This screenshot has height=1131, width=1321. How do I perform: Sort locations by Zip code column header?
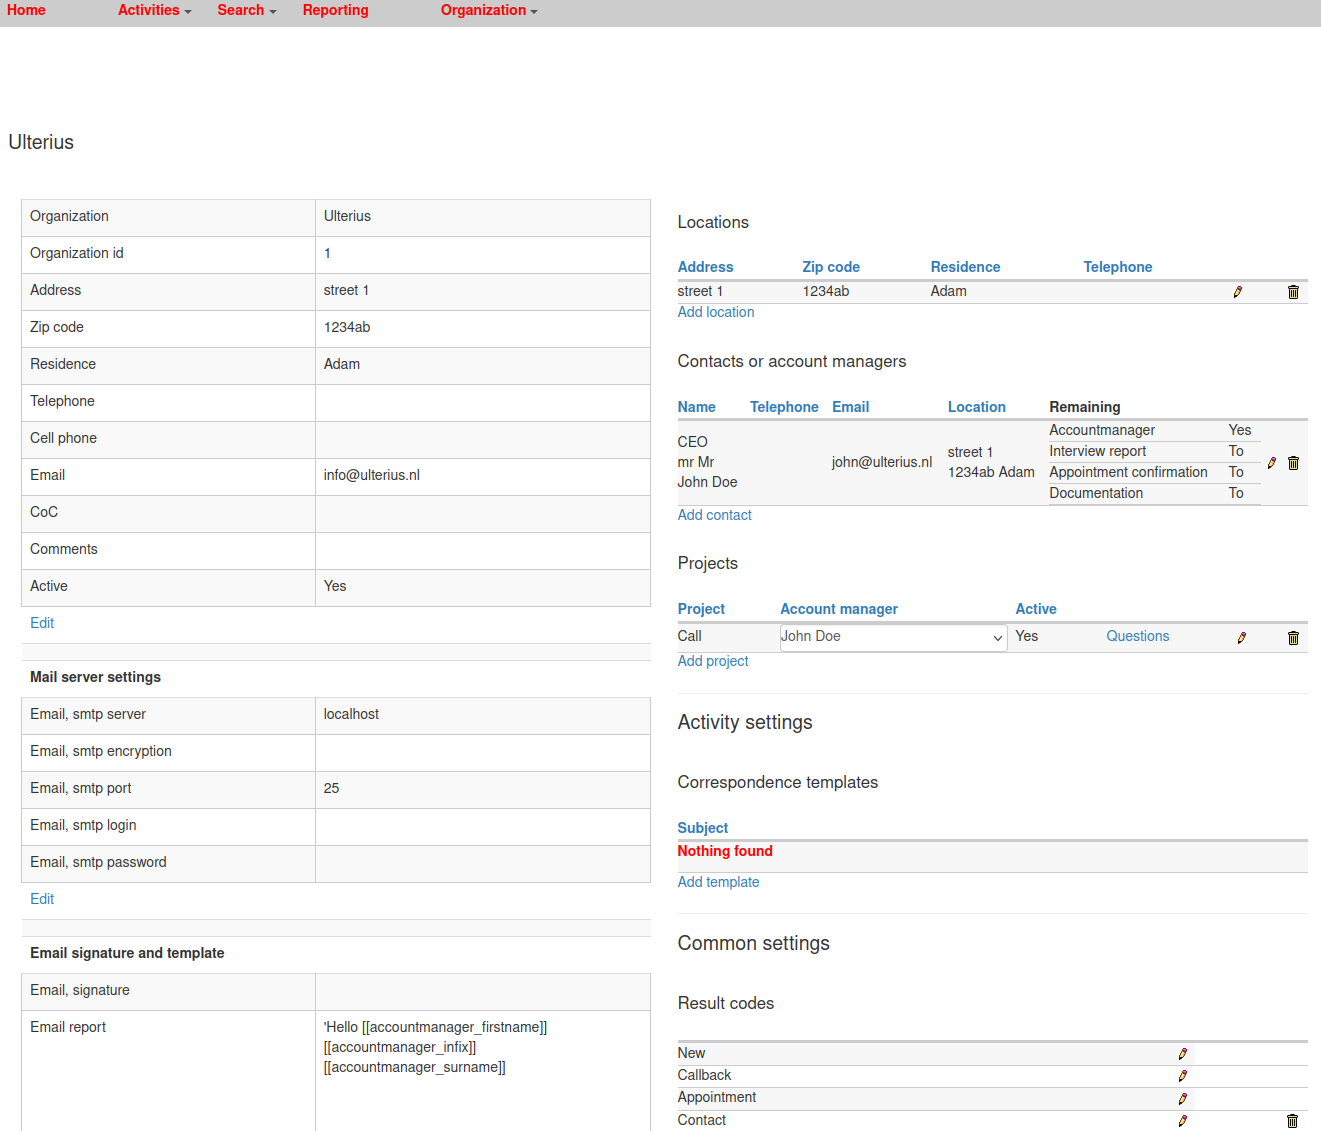click(x=830, y=267)
